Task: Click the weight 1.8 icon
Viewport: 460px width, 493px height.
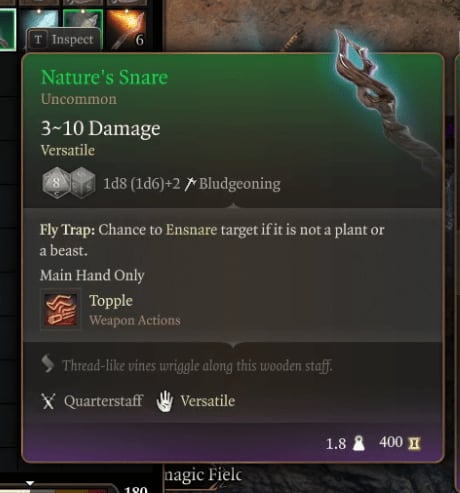Action: [x=359, y=443]
